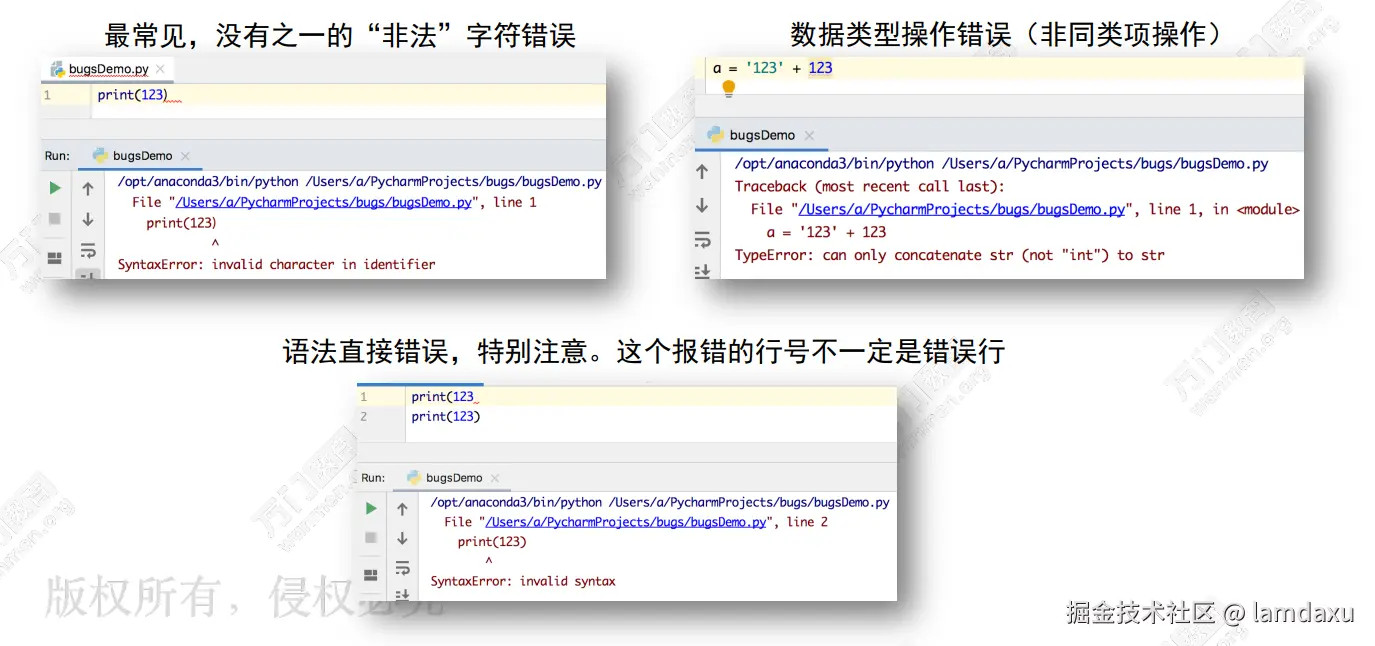The height and width of the screenshot is (646, 1375).
Task: Toggle soft-wrap icon in the invalid character panel
Action: [x=88, y=250]
